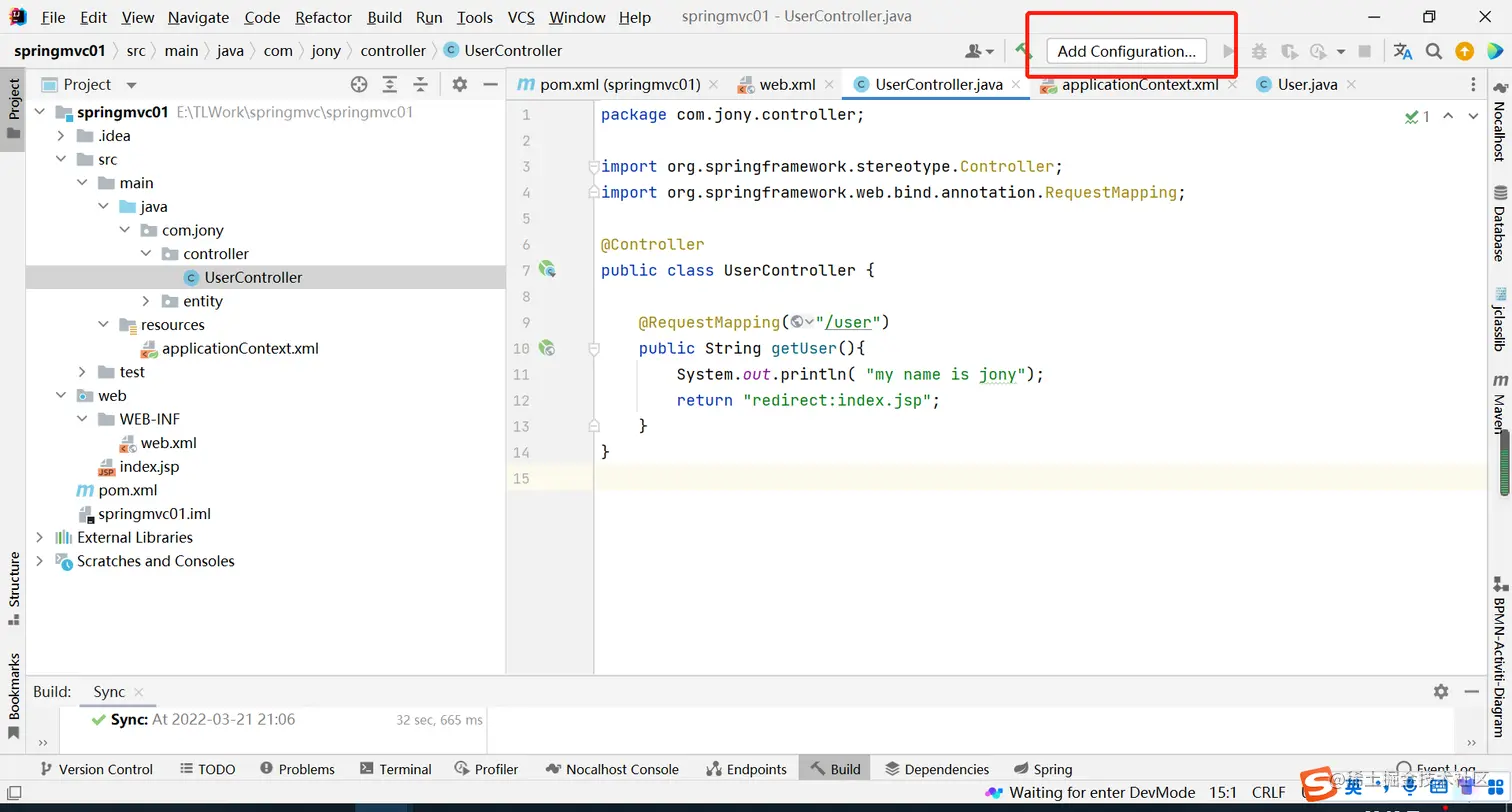Screen dimensions: 1512x812
Task: Click the URL mapping globe dropdown in RequestMapping
Action: (802, 322)
